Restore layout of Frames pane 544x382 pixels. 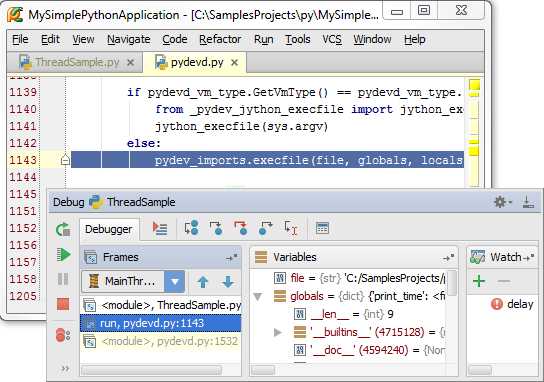(x=232, y=258)
